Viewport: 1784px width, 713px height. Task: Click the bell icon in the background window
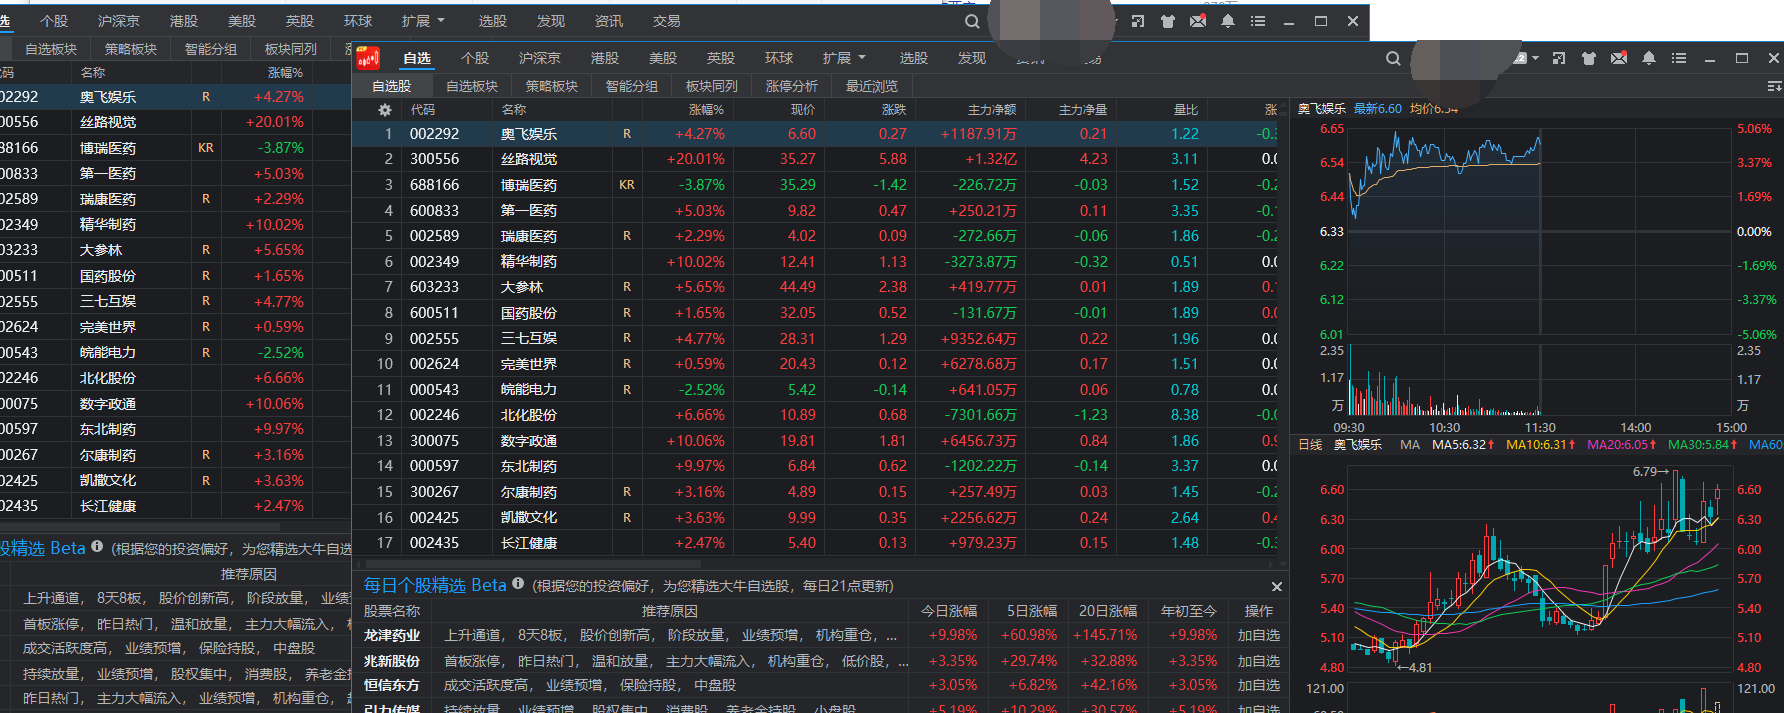(x=1228, y=21)
